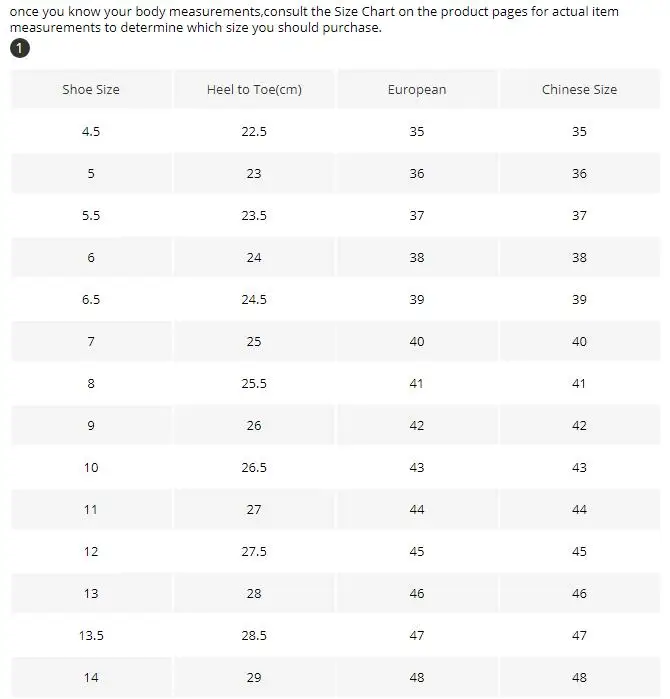Screen dimensions: 670x699
Task: Select shoe size 4.5 cell
Action: pyautogui.click(x=91, y=131)
